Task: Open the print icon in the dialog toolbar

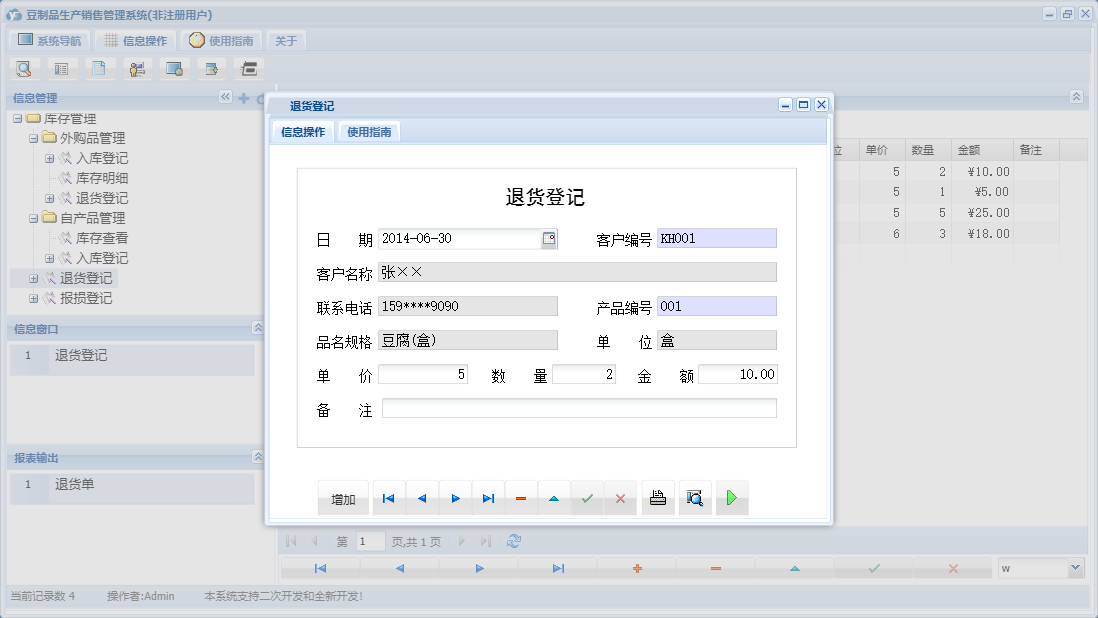Action: 657,497
